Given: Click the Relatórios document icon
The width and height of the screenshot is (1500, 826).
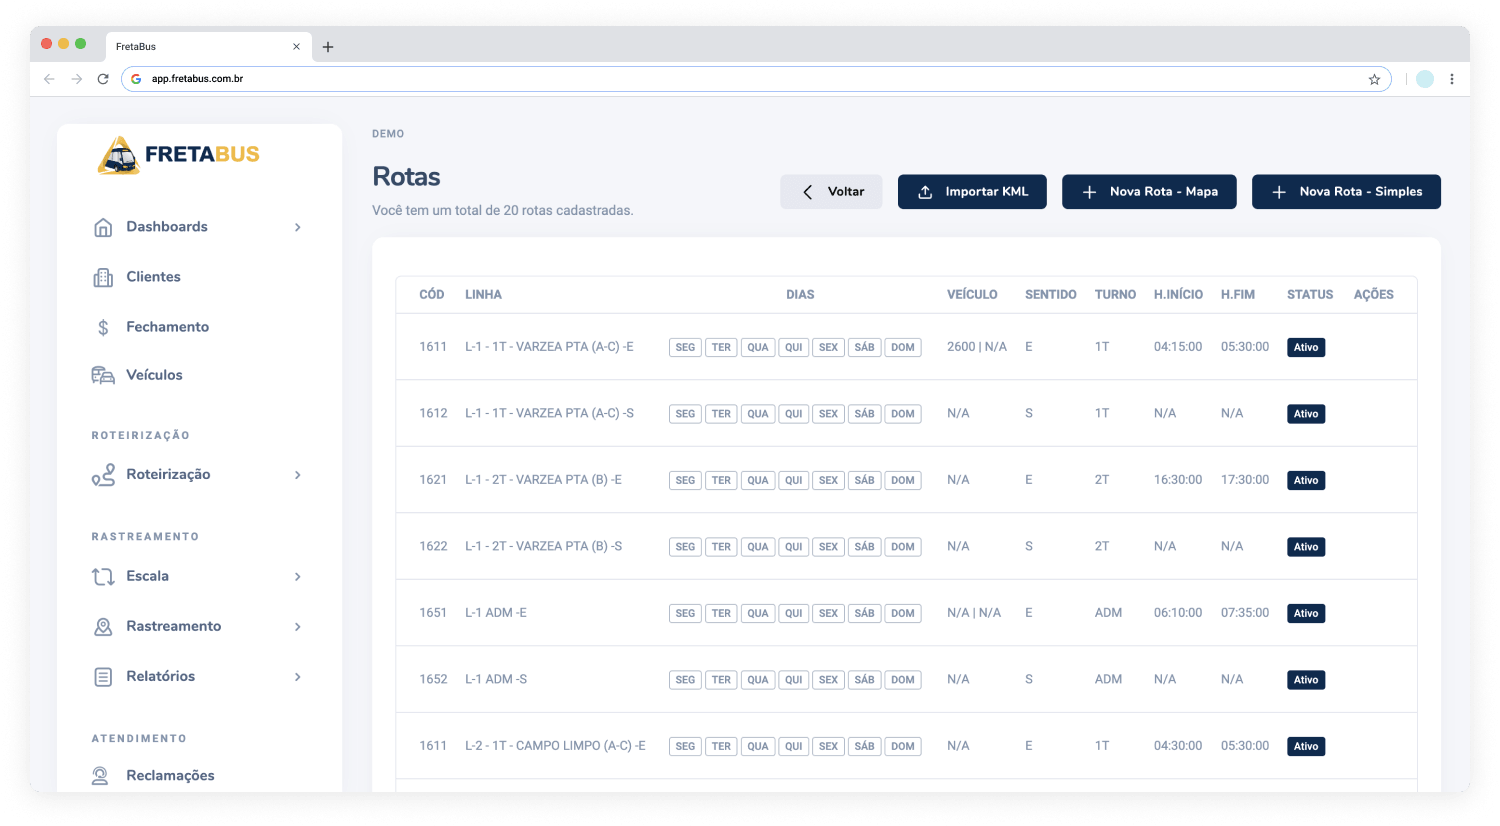Looking at the screenshot, I should tap(102, 675).
